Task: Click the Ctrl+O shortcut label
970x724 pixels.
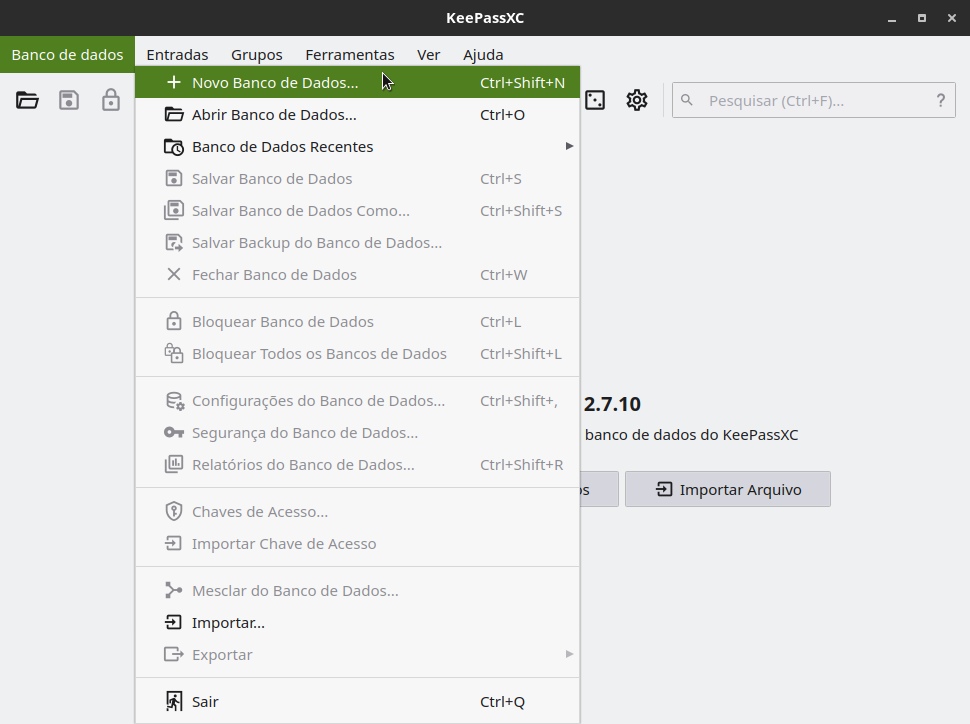Action: 502,114
